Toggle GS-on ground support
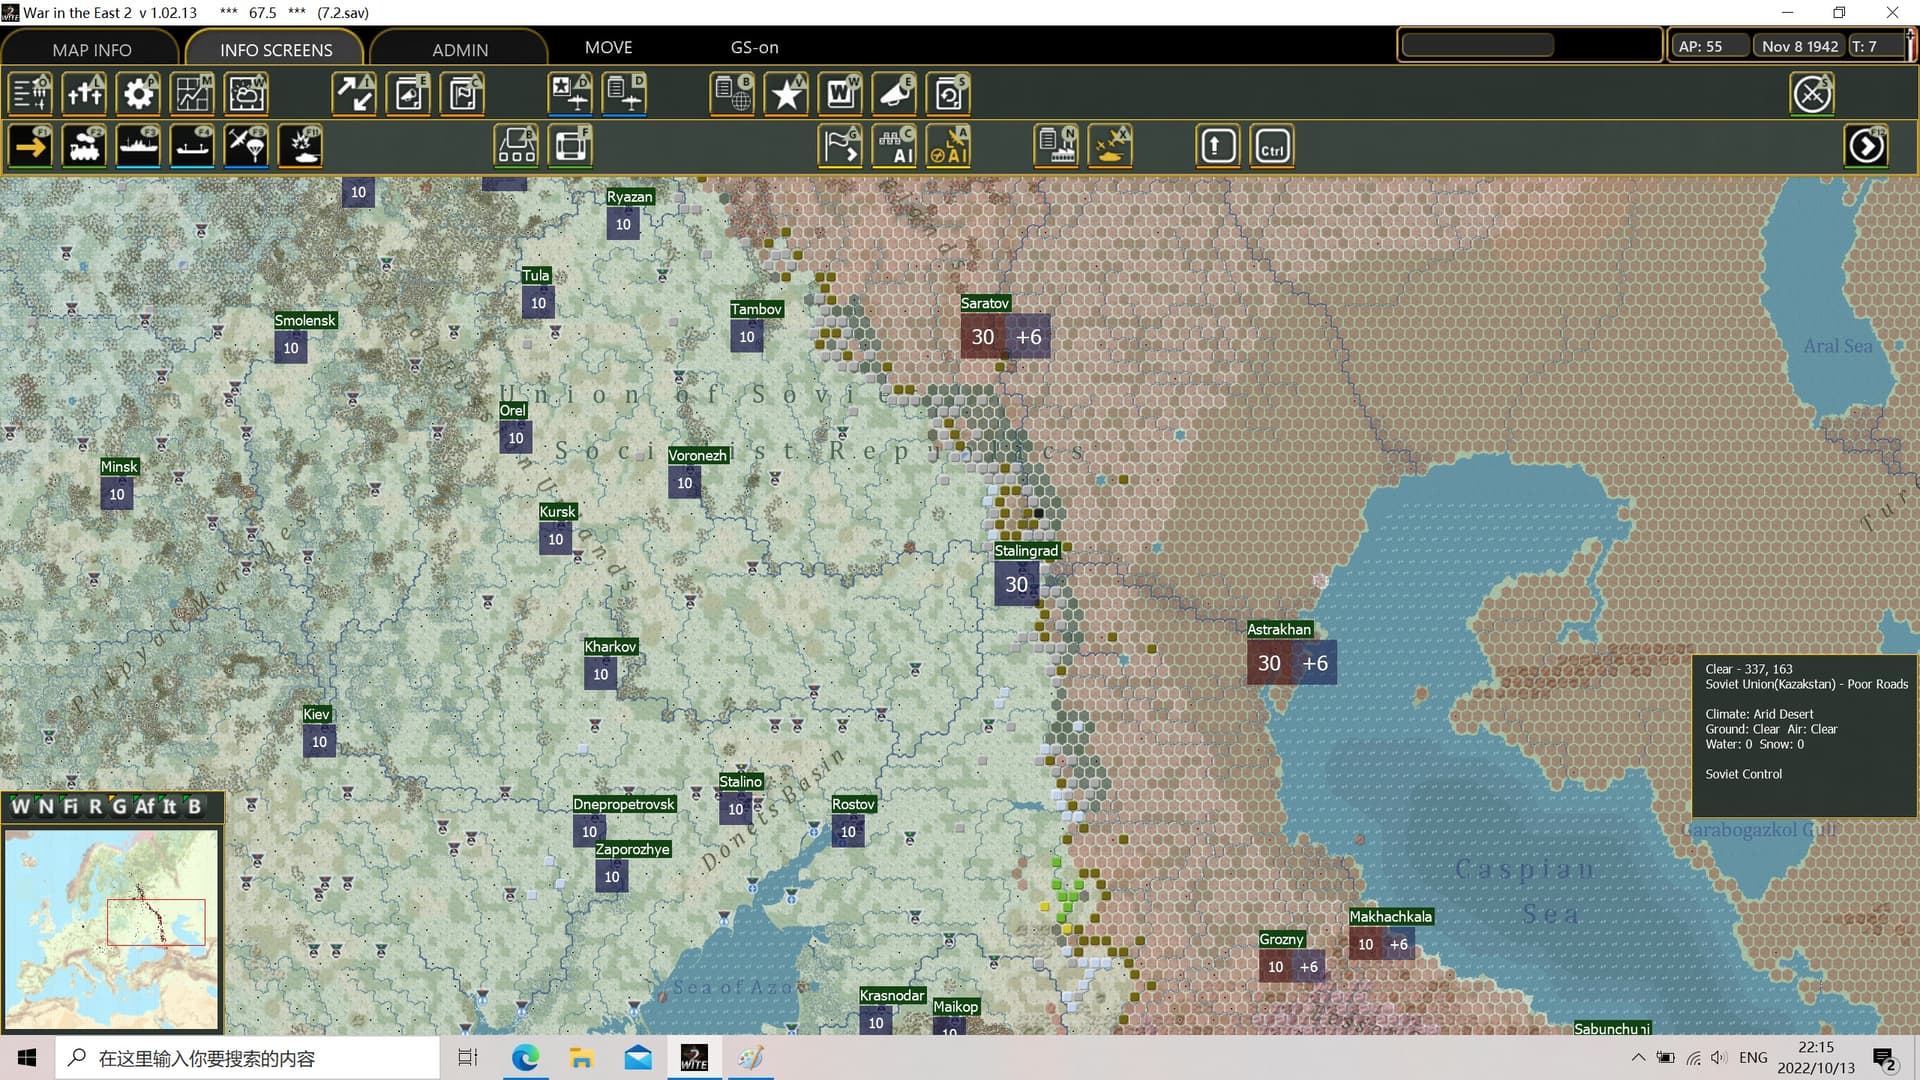The width and height of the screenshot is (1920, 1080). click(x=754, y=47)
